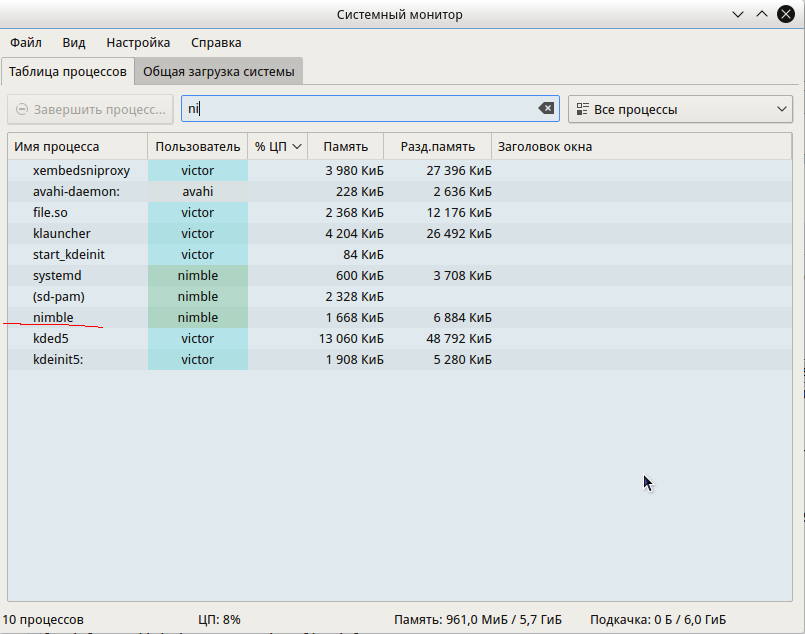Sort by the Разд.память column header
Screen dimensions: 805x634
[x=437, y=146]
